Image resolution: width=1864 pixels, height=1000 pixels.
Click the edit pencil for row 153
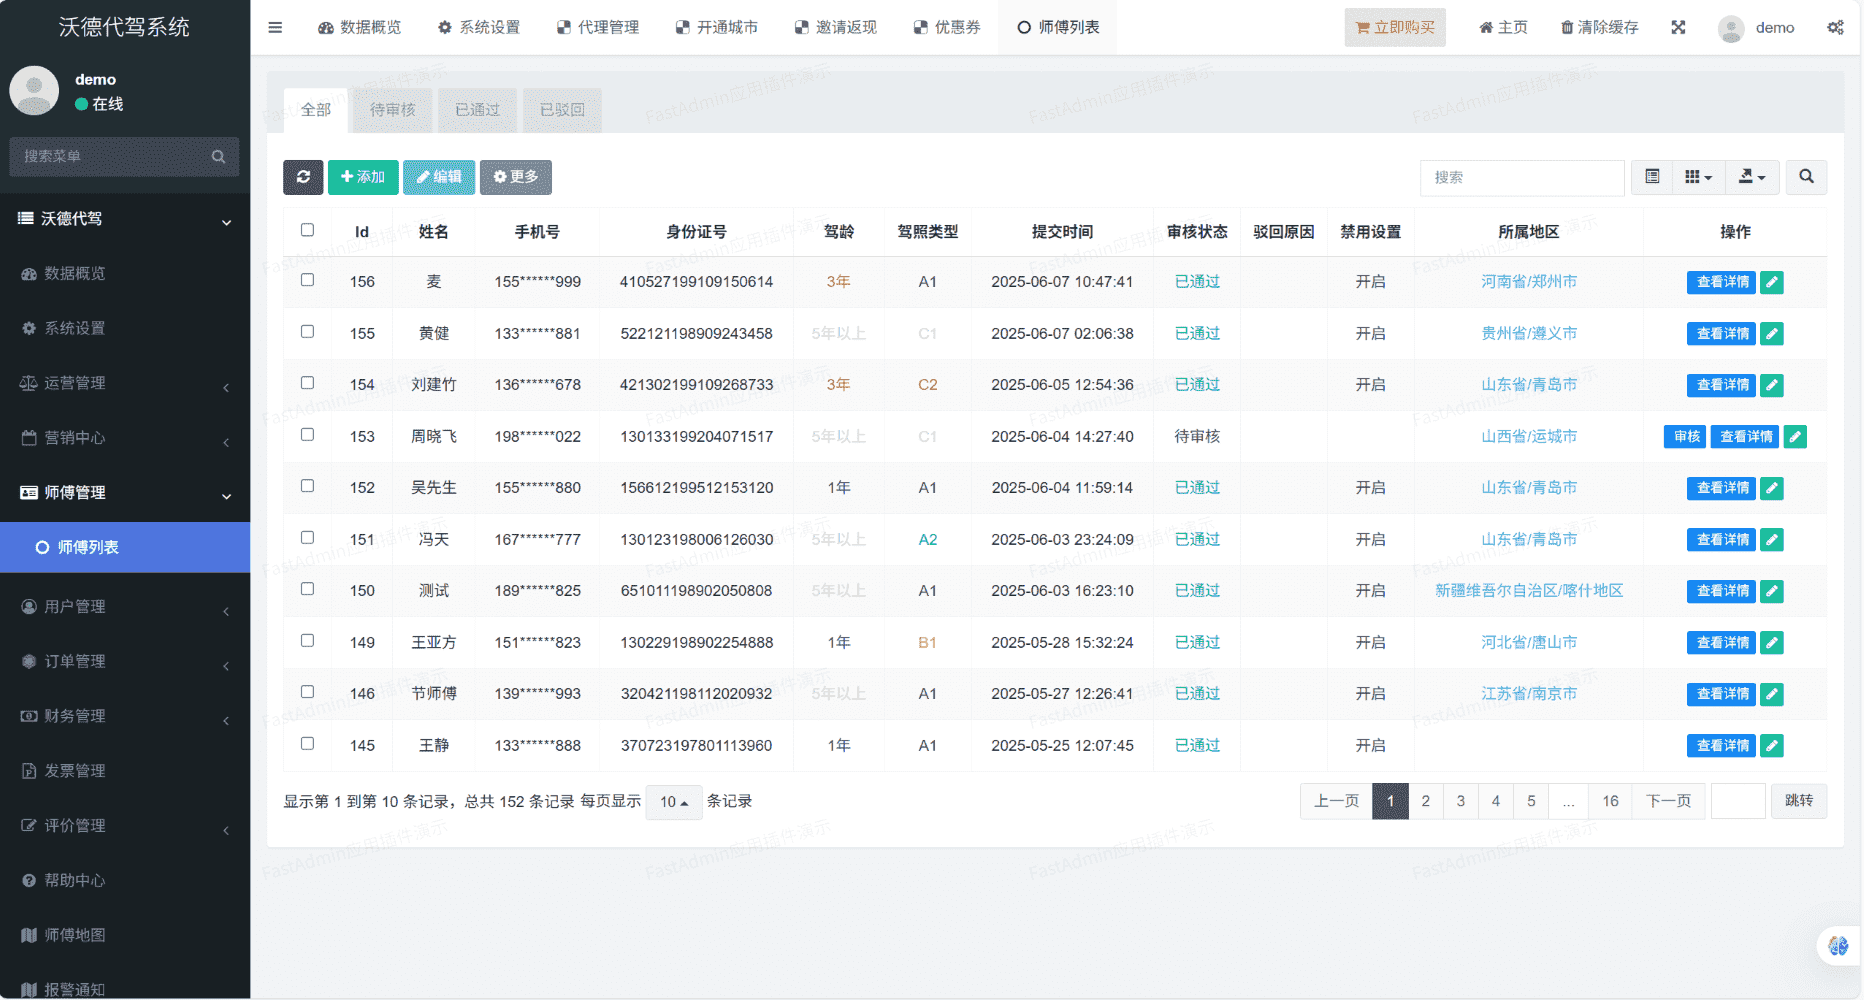coord(1795,437)
